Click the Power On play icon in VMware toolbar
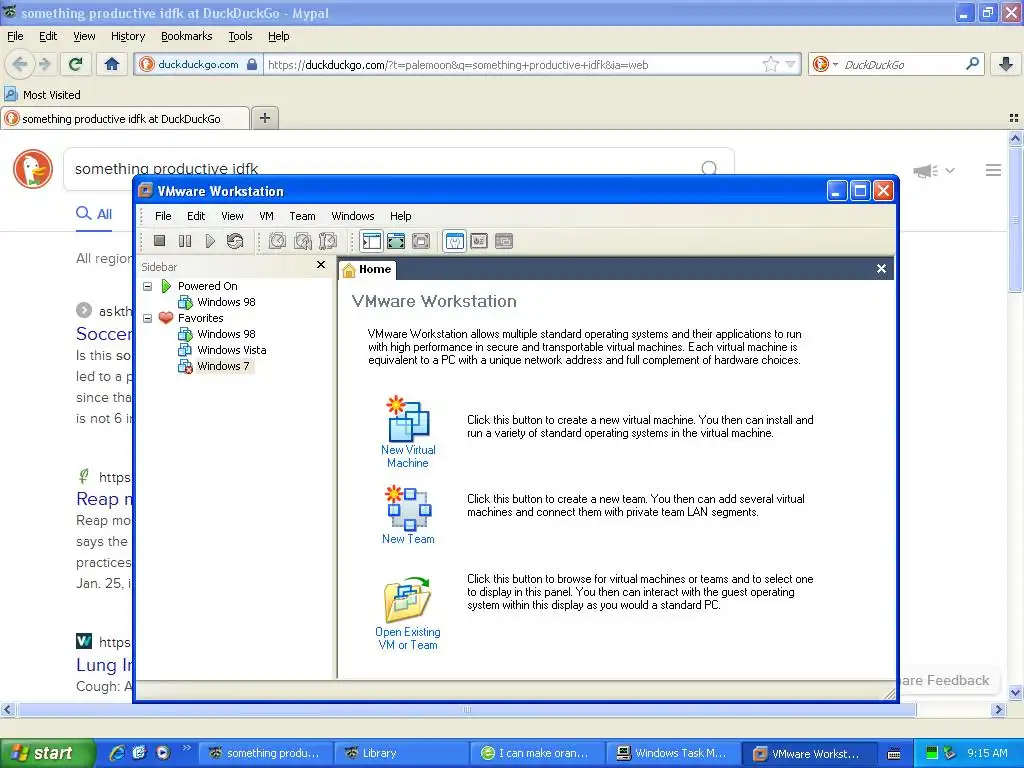This screenshot has width=1024, height=768. pyautogui.click(x=210, y=241)
